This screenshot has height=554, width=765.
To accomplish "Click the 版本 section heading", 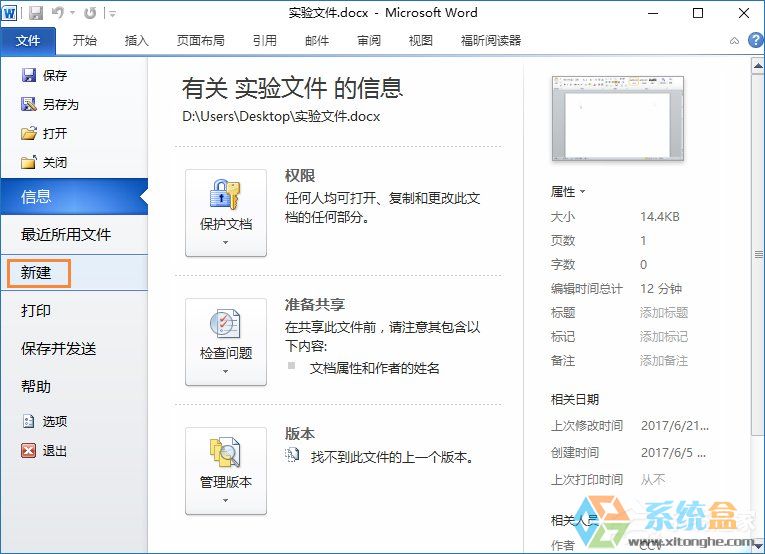I will tap(300, 434).
